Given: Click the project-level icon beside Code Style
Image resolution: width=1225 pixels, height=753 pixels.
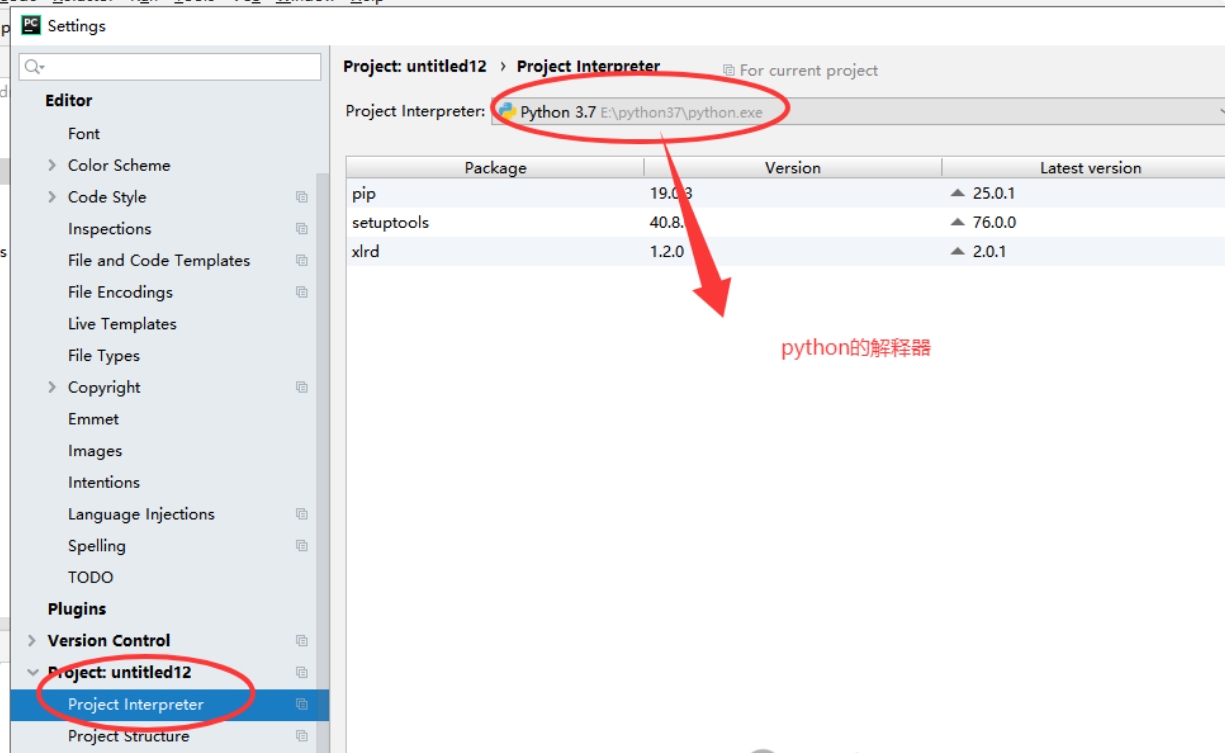Looking at the screenshot, I should (302, 197).
